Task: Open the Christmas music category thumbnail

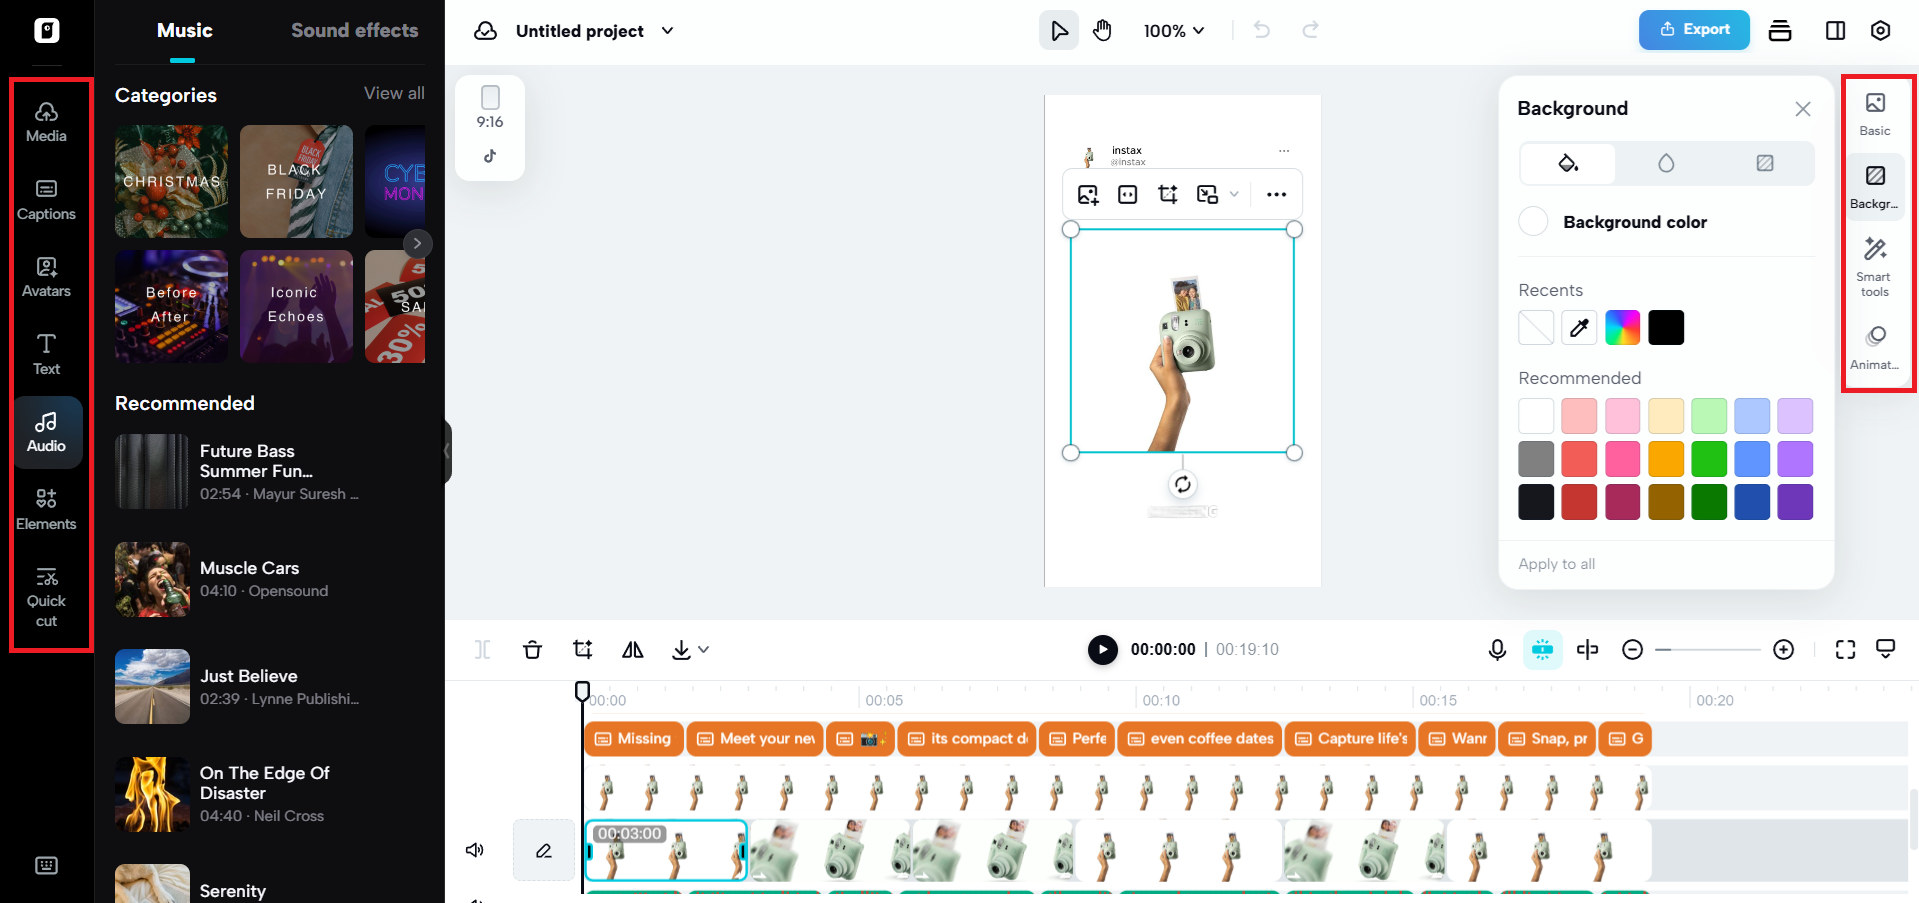Action: (x=171, y=181)
